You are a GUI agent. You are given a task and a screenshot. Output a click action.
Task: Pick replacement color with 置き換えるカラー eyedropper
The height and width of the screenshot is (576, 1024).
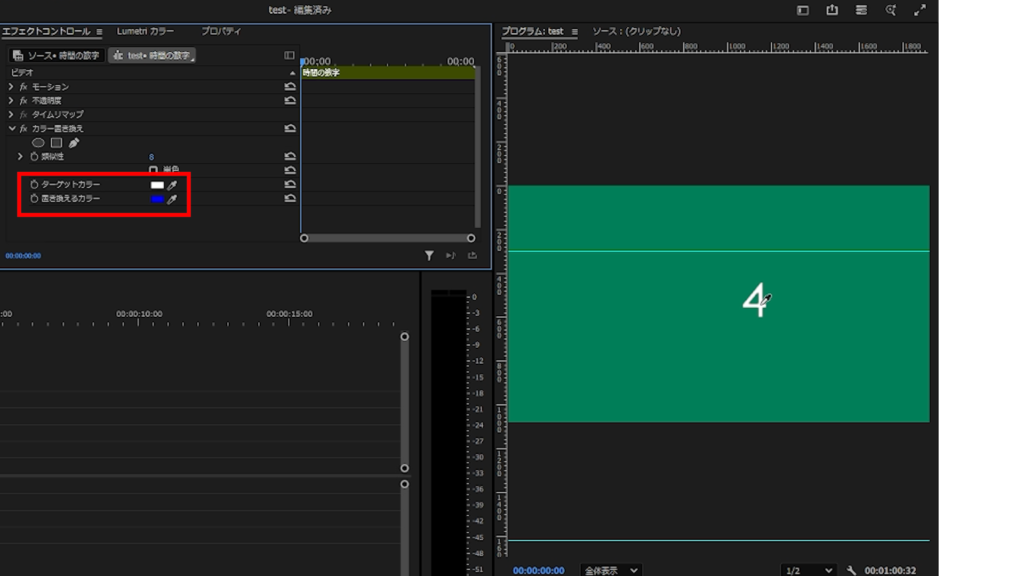click(x=172, y=199)
